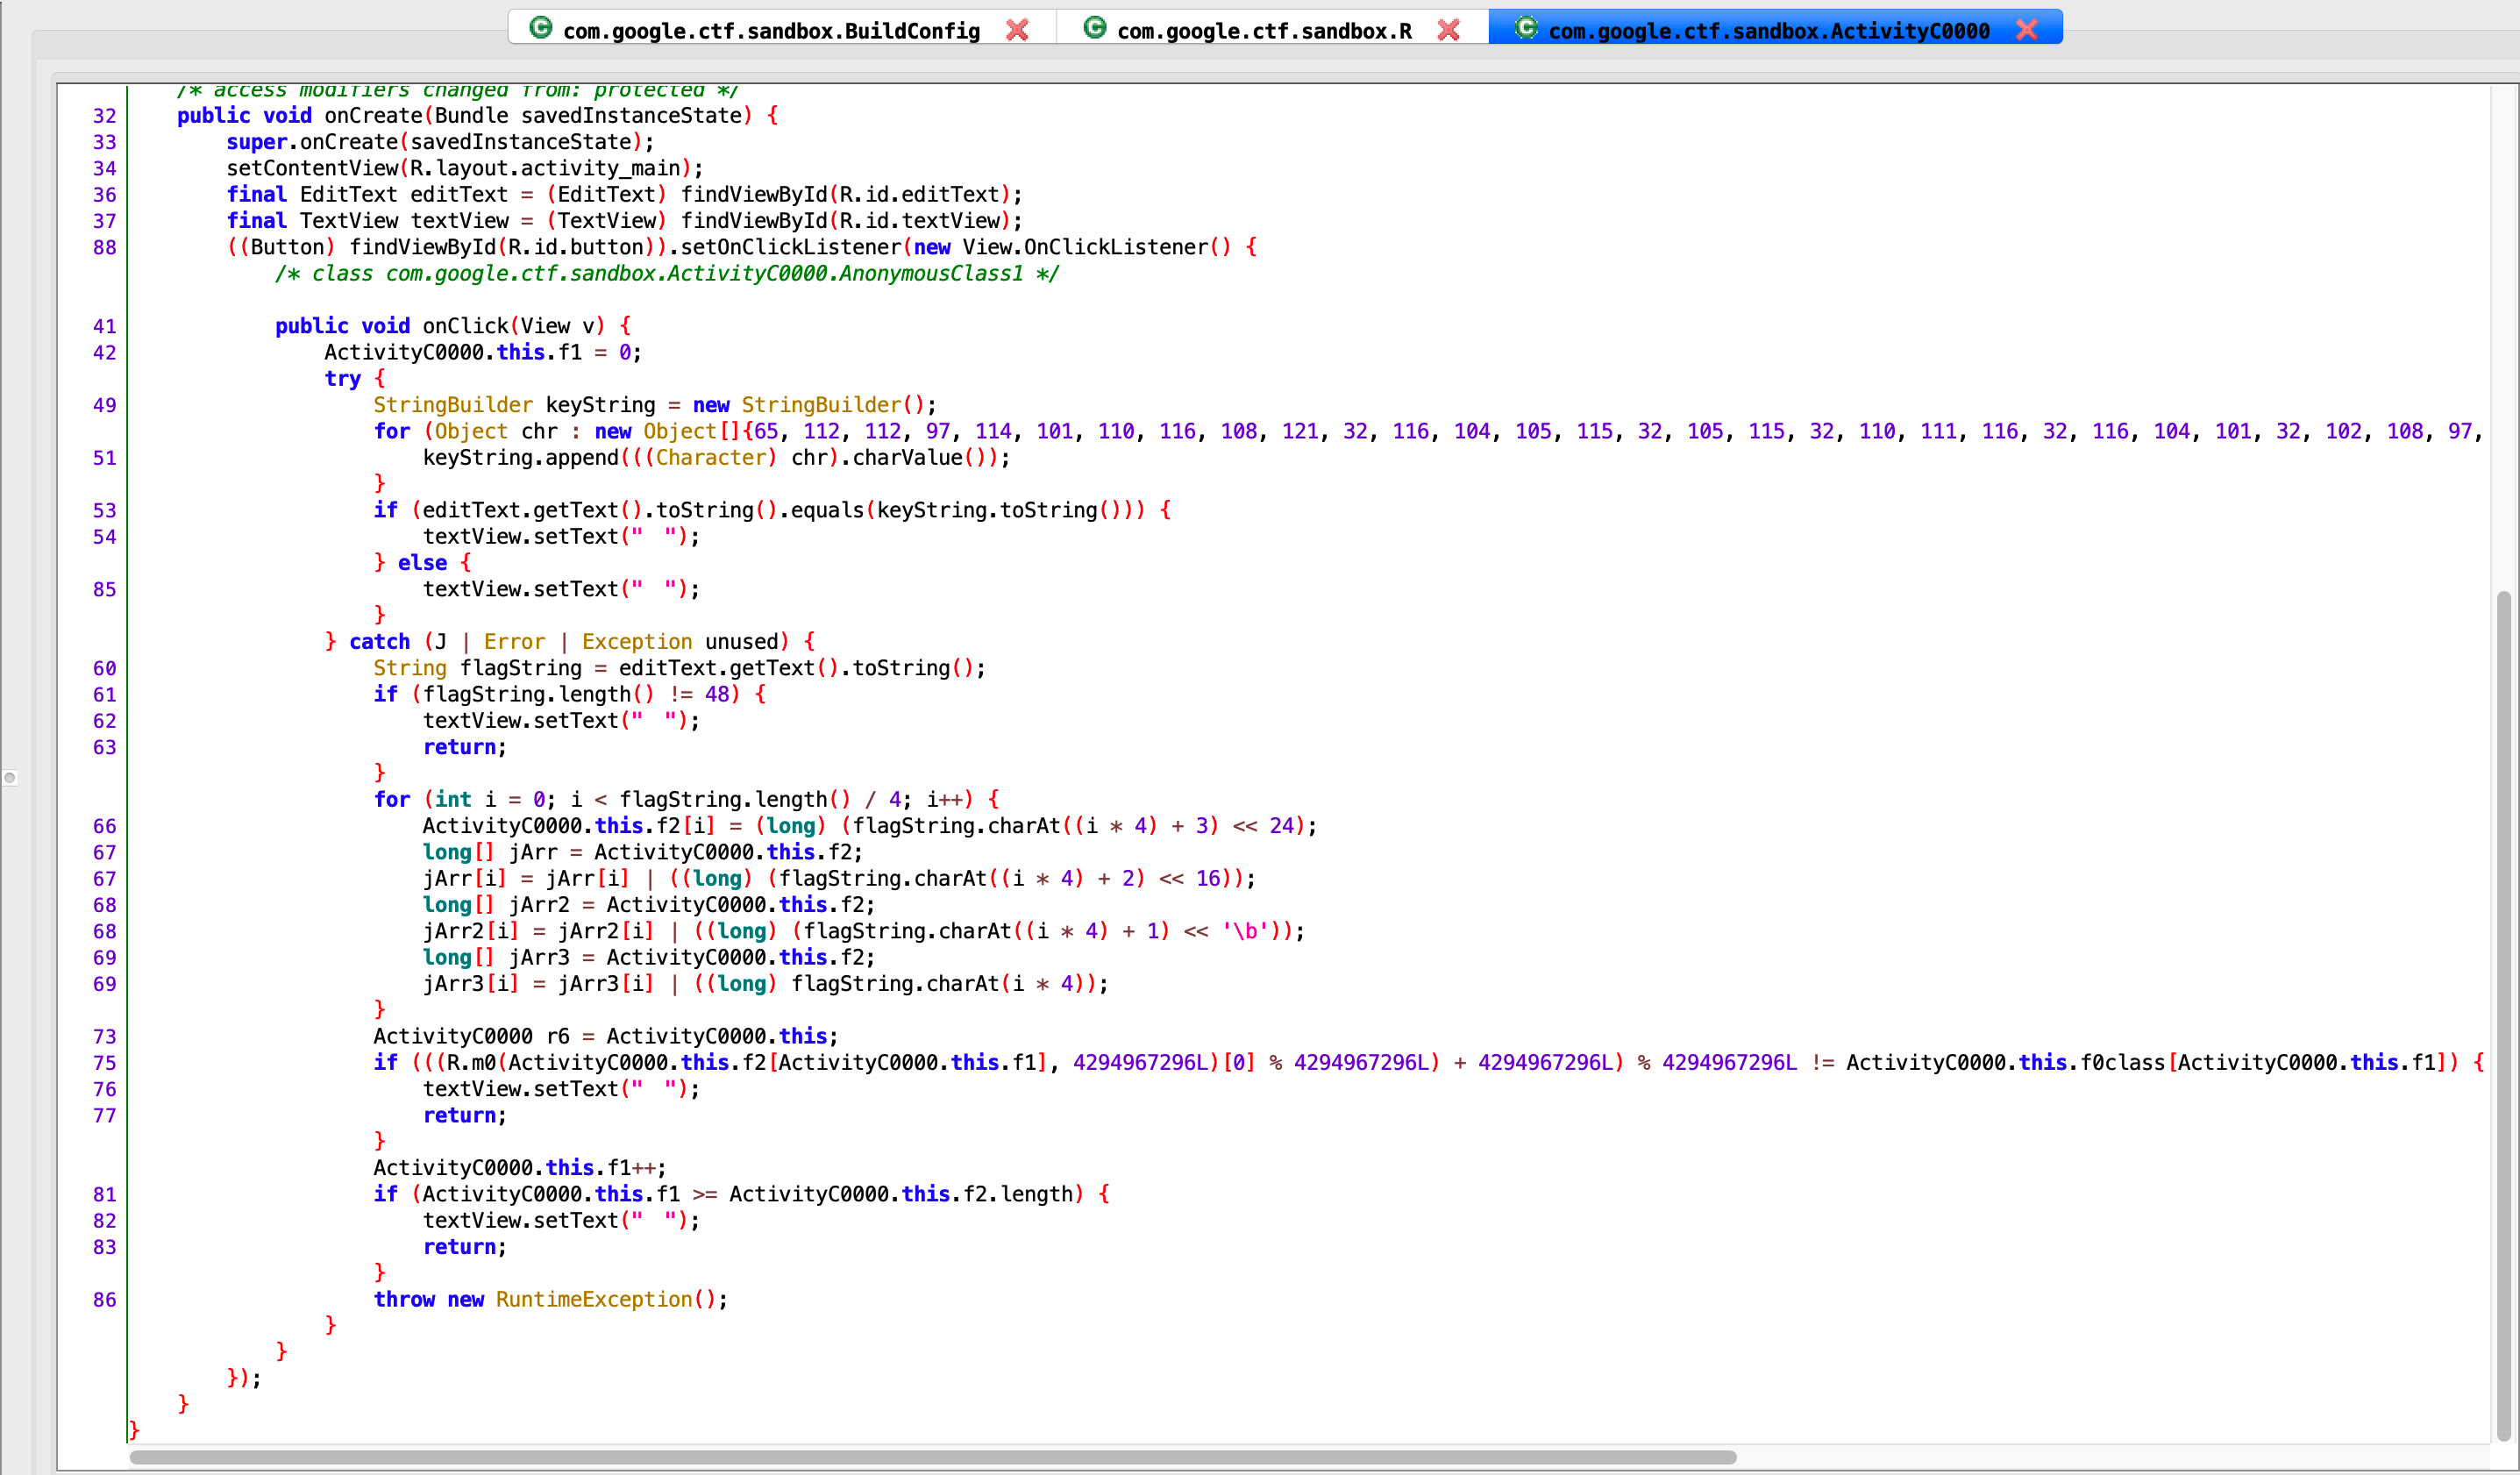Click line number 75 in the gutter
Screen dimensions: 2520x1475
(x=105, y=1063)
